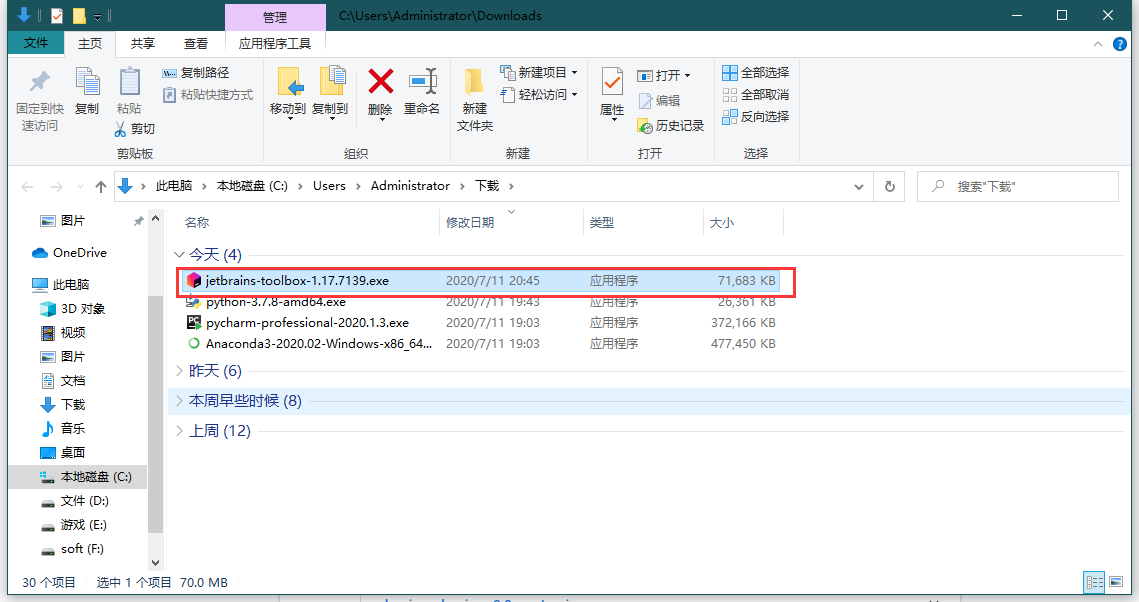Image resolution: width=1139 pixels, height=602 pixels.
Task: Open Application Tools (应用程序工具) tab
Action: [275, 44]
